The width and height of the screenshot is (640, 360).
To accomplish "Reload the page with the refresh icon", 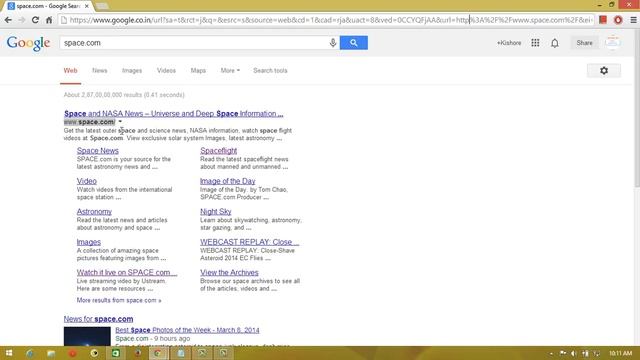I will [35, 20].
